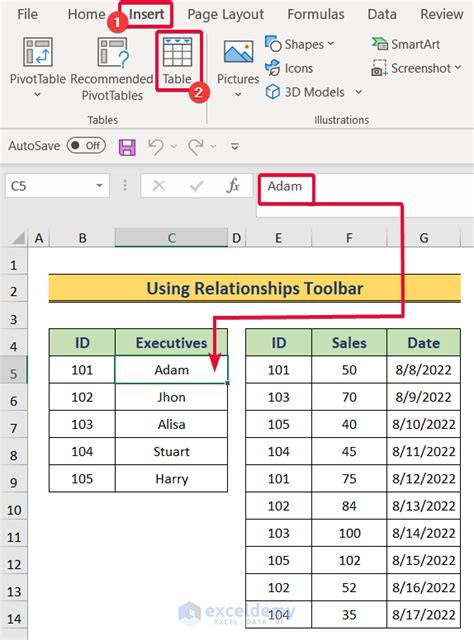Click the Redo arrow icon

[x=196, y=147]
